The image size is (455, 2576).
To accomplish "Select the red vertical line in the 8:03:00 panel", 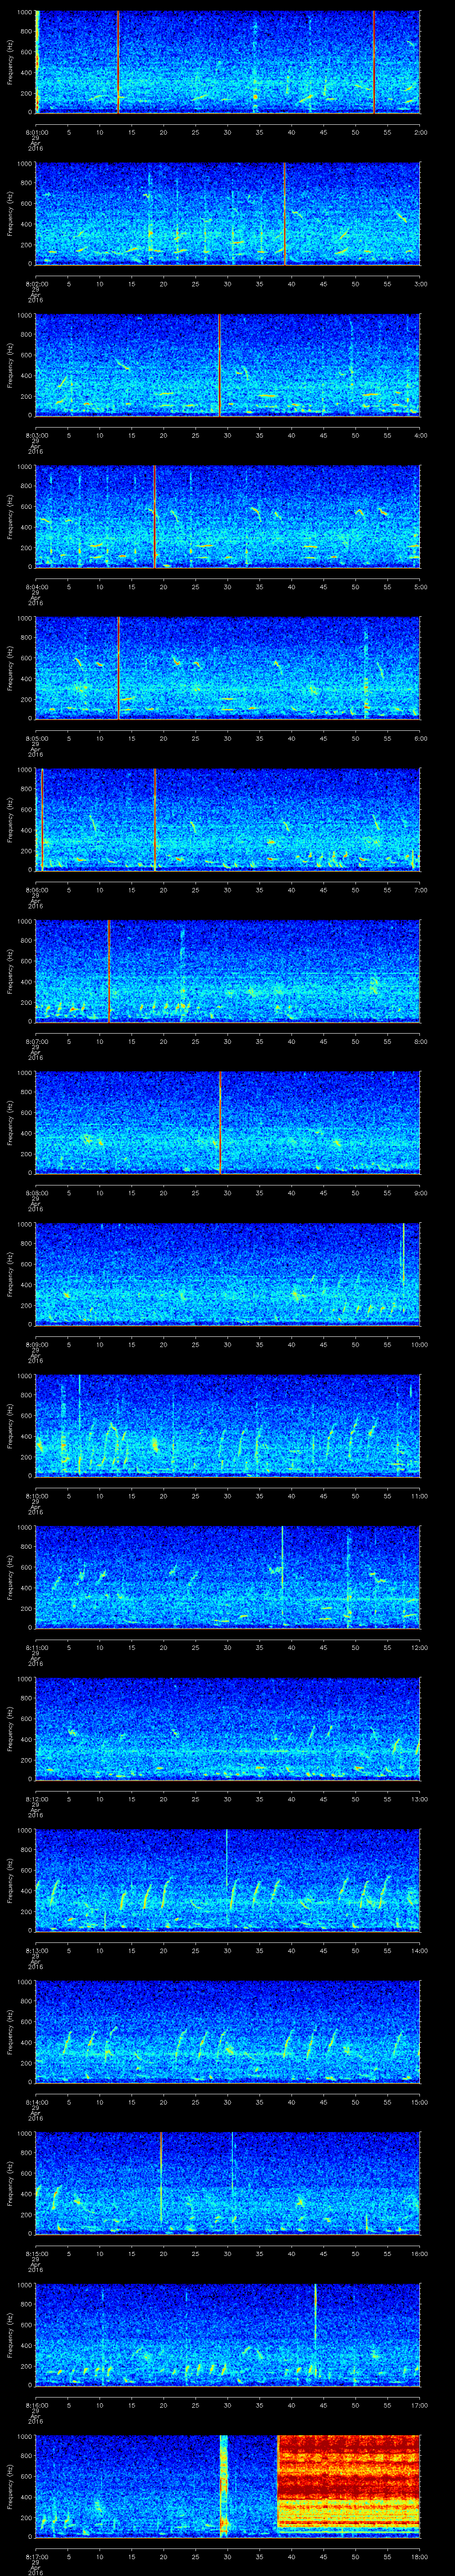I will coord(219,365).
